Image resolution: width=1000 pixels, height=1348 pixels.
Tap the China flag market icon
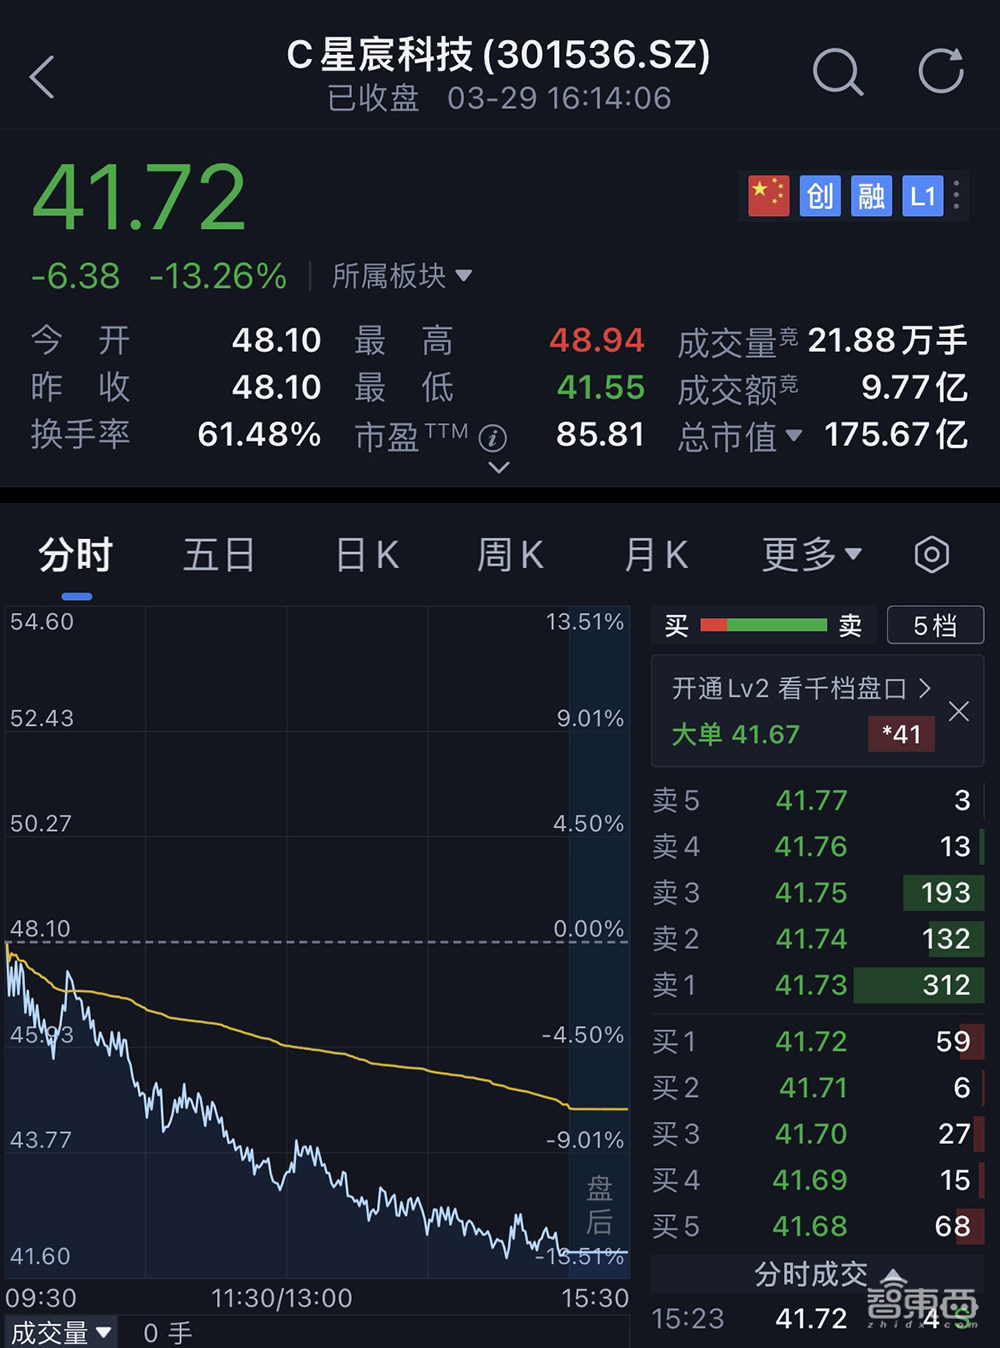click(766, 196)
